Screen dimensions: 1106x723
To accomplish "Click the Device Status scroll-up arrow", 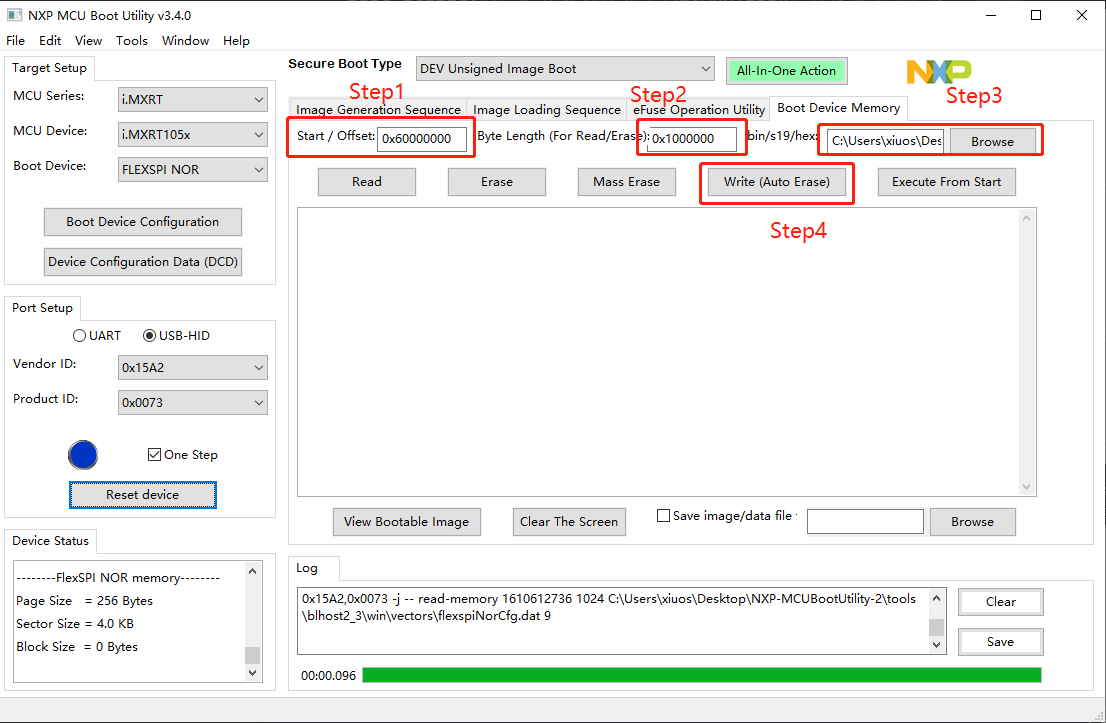I will [253, 571].
